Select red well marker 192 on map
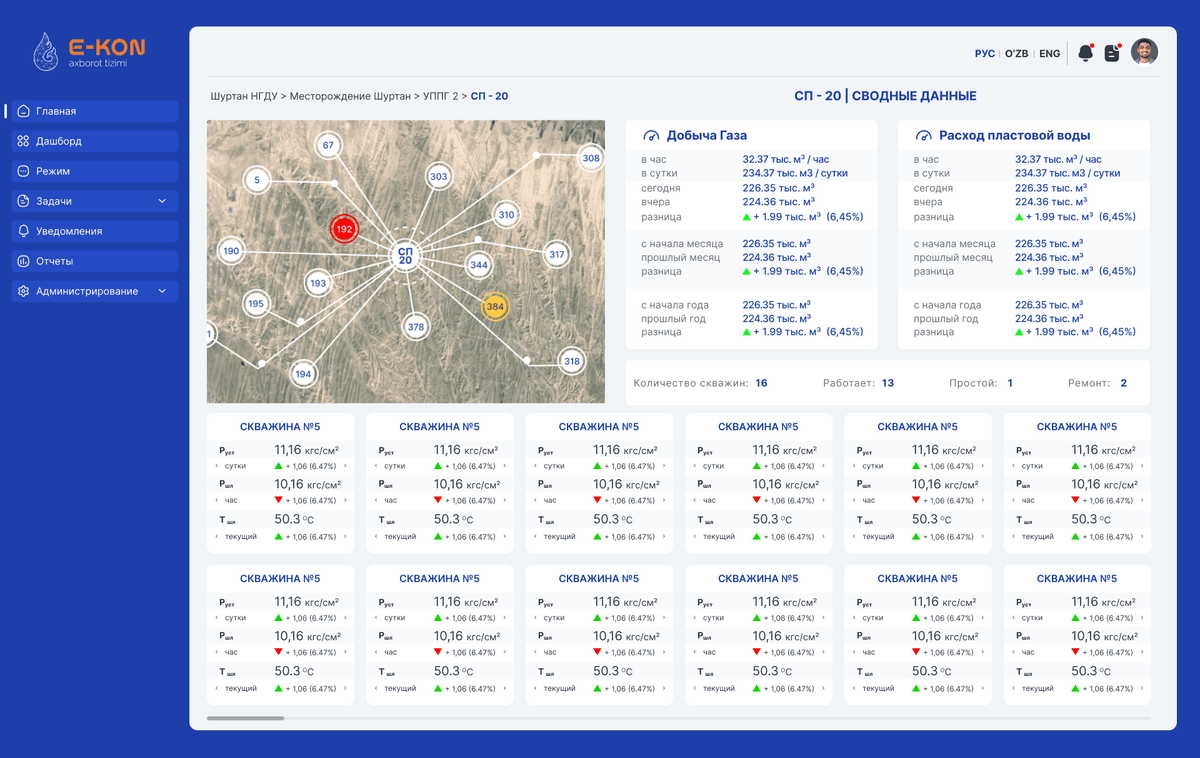The width and height of the screenshot is (1200, 758). pyautogui.click(x=345, y=229)
